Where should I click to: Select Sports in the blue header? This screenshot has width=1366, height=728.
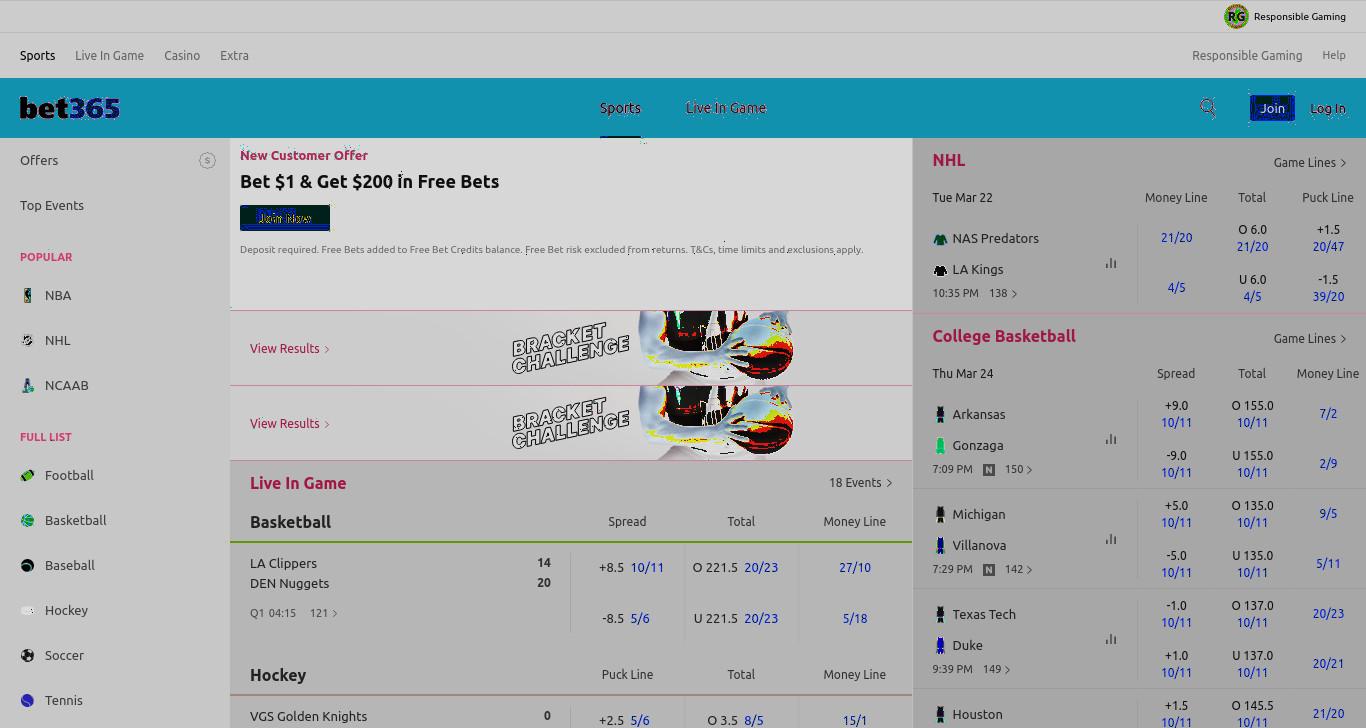(x=620, y=108)
